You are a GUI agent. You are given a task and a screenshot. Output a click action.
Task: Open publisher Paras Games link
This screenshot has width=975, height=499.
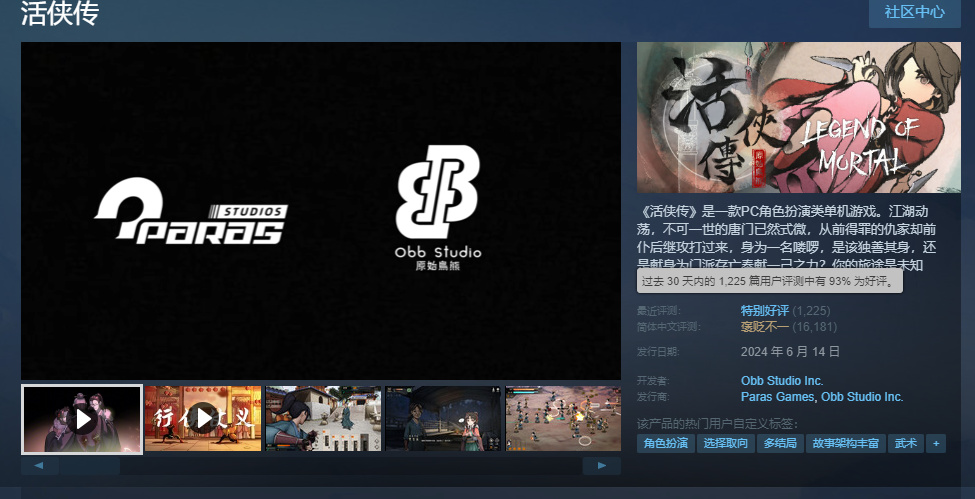777,396
